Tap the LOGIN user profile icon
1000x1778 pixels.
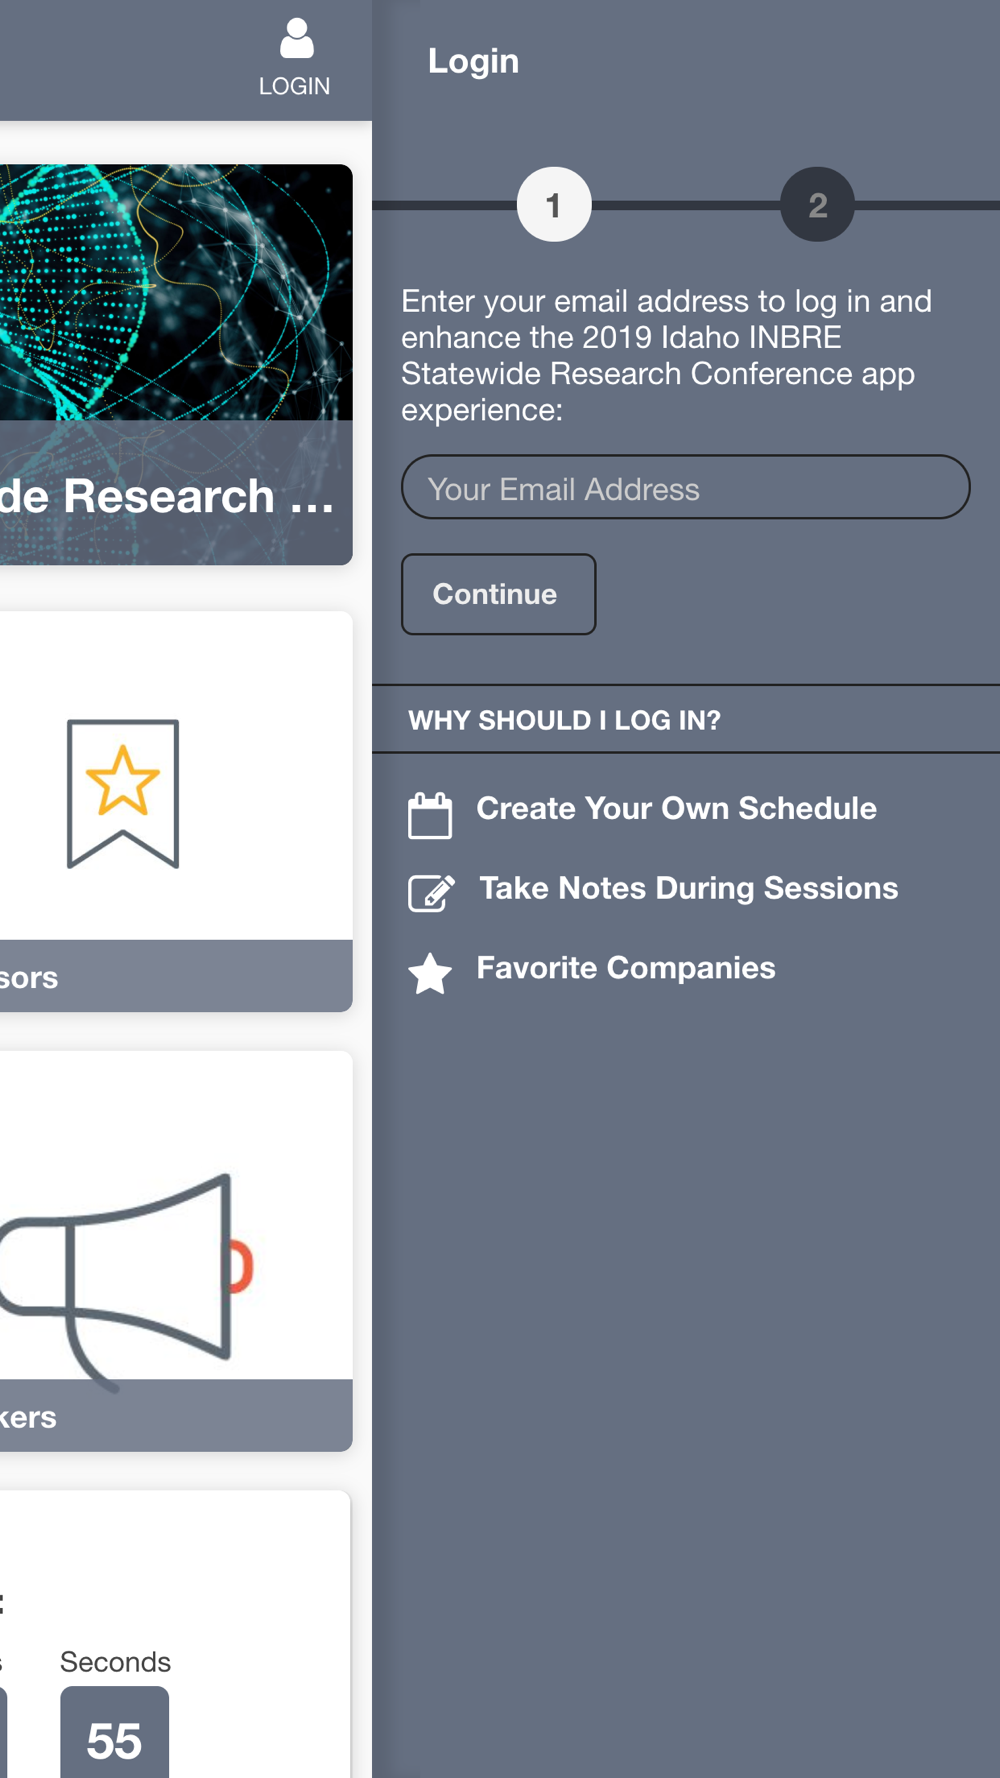point(295,42)
